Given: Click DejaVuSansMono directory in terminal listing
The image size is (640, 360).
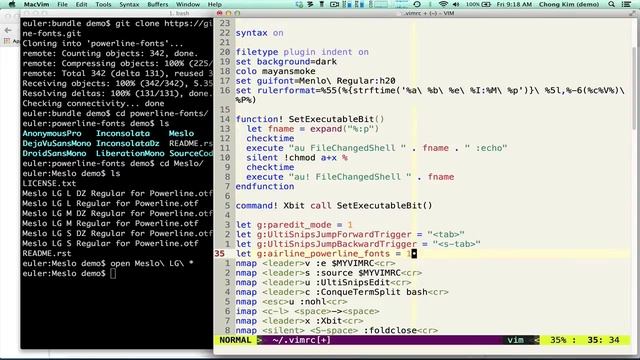Looking at the screenshot, I should [x=57, y=143].
